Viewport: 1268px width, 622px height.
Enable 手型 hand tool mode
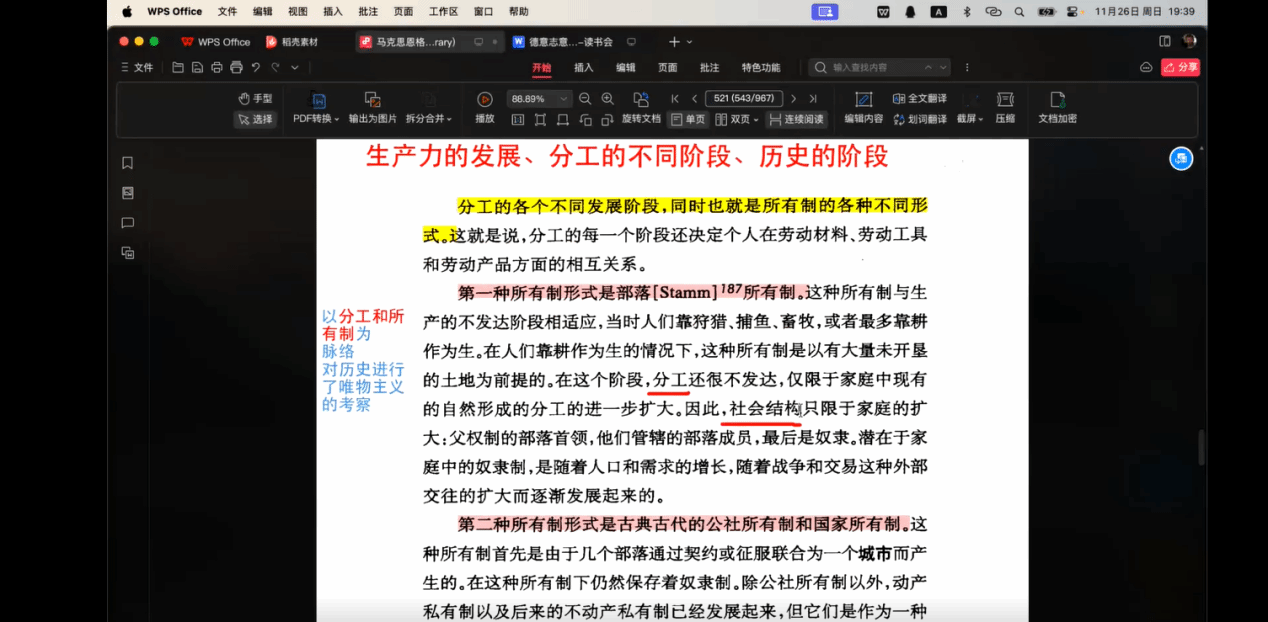[x=255, y=99]
